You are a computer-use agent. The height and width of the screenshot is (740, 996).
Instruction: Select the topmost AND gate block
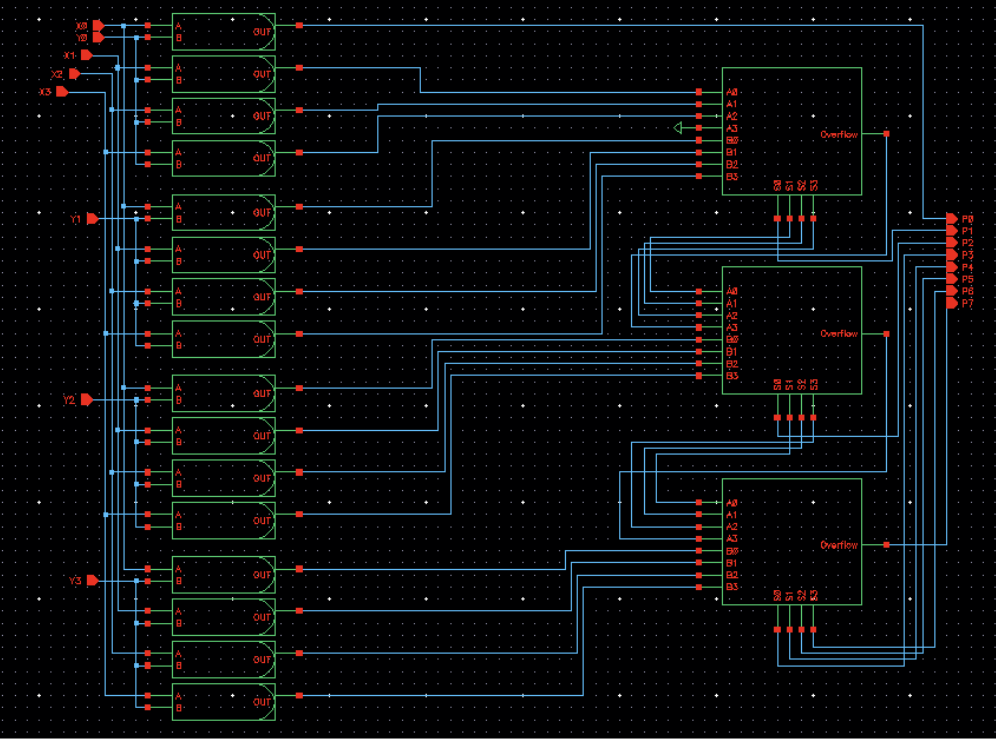click(x=223, y=31)
